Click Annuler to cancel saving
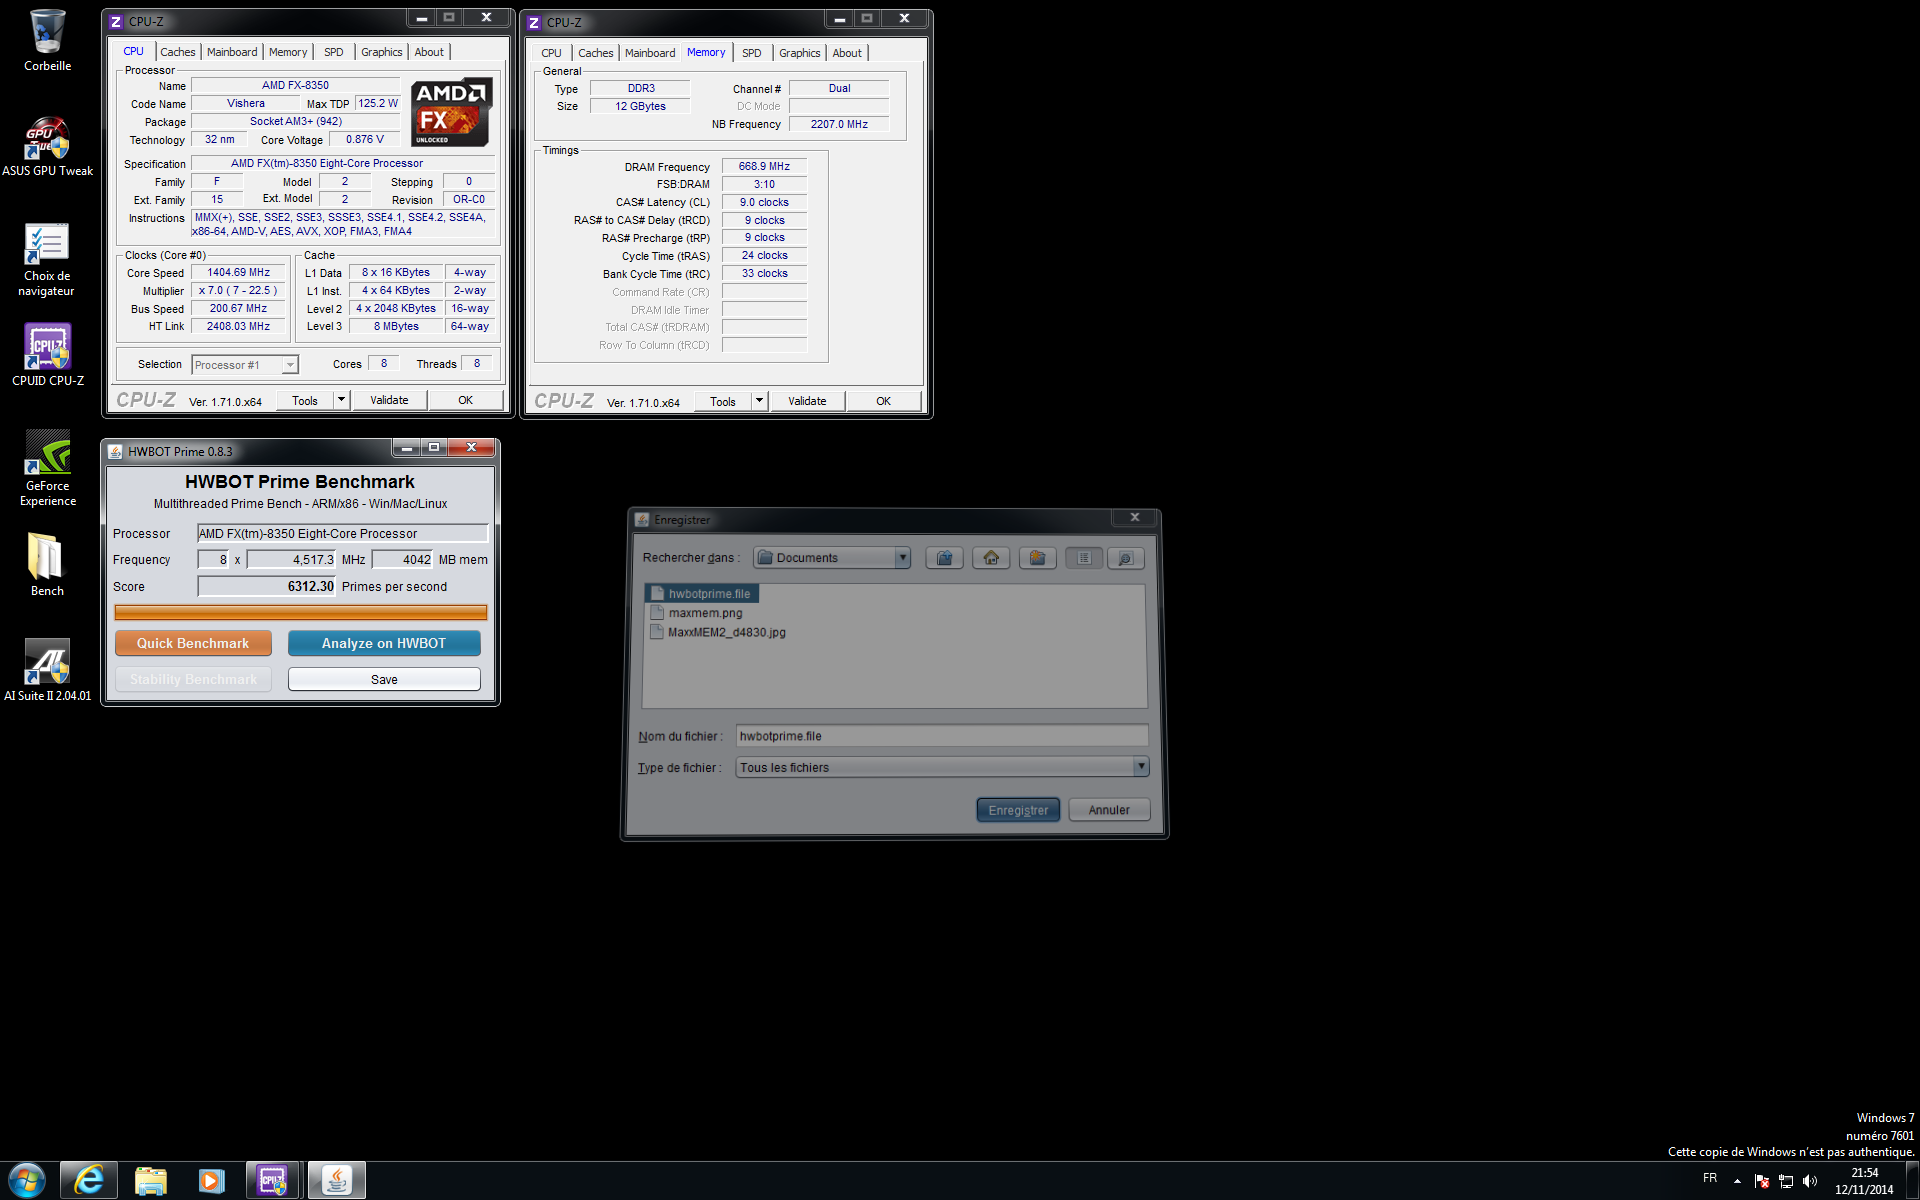Image resolution: width=1920 pixels, height=1200 pixels. pyautogui.click(x=1109, y=810)
